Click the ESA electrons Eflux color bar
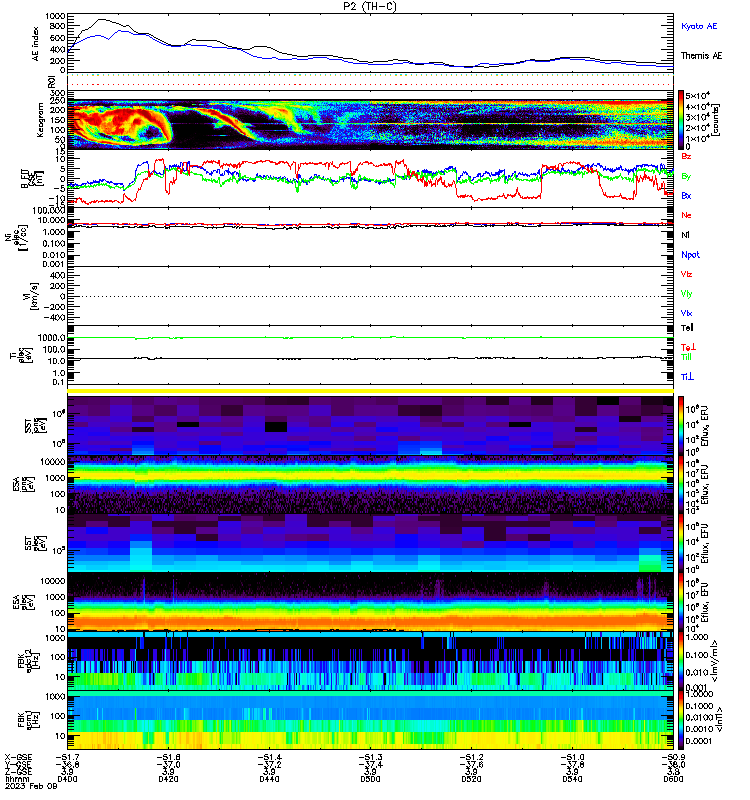Image resolution: width=750 pixels, height=800 pixels. point(681,602)
